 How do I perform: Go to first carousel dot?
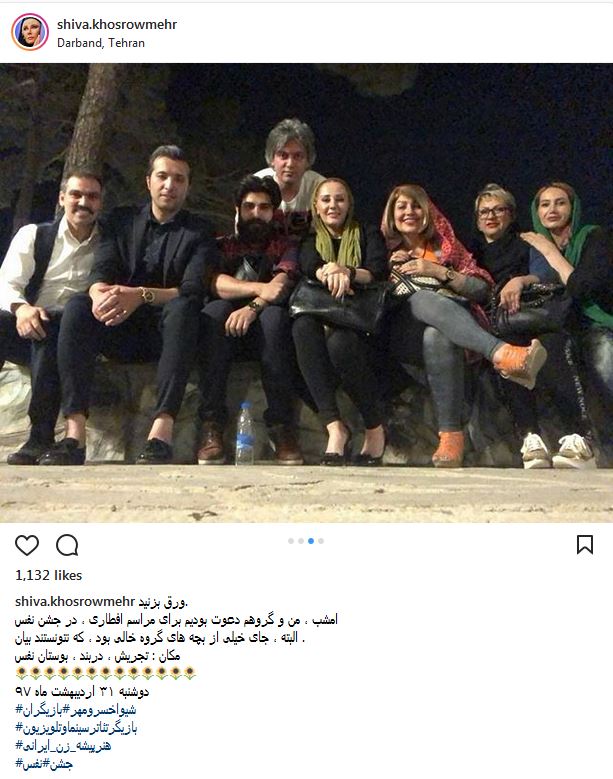point(291,541)
